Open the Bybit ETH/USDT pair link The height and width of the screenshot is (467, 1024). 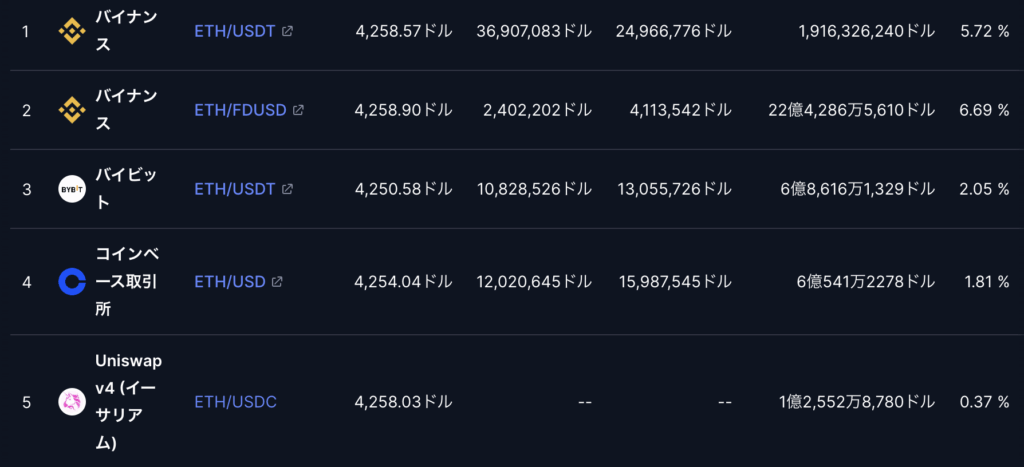pos(235,189)
